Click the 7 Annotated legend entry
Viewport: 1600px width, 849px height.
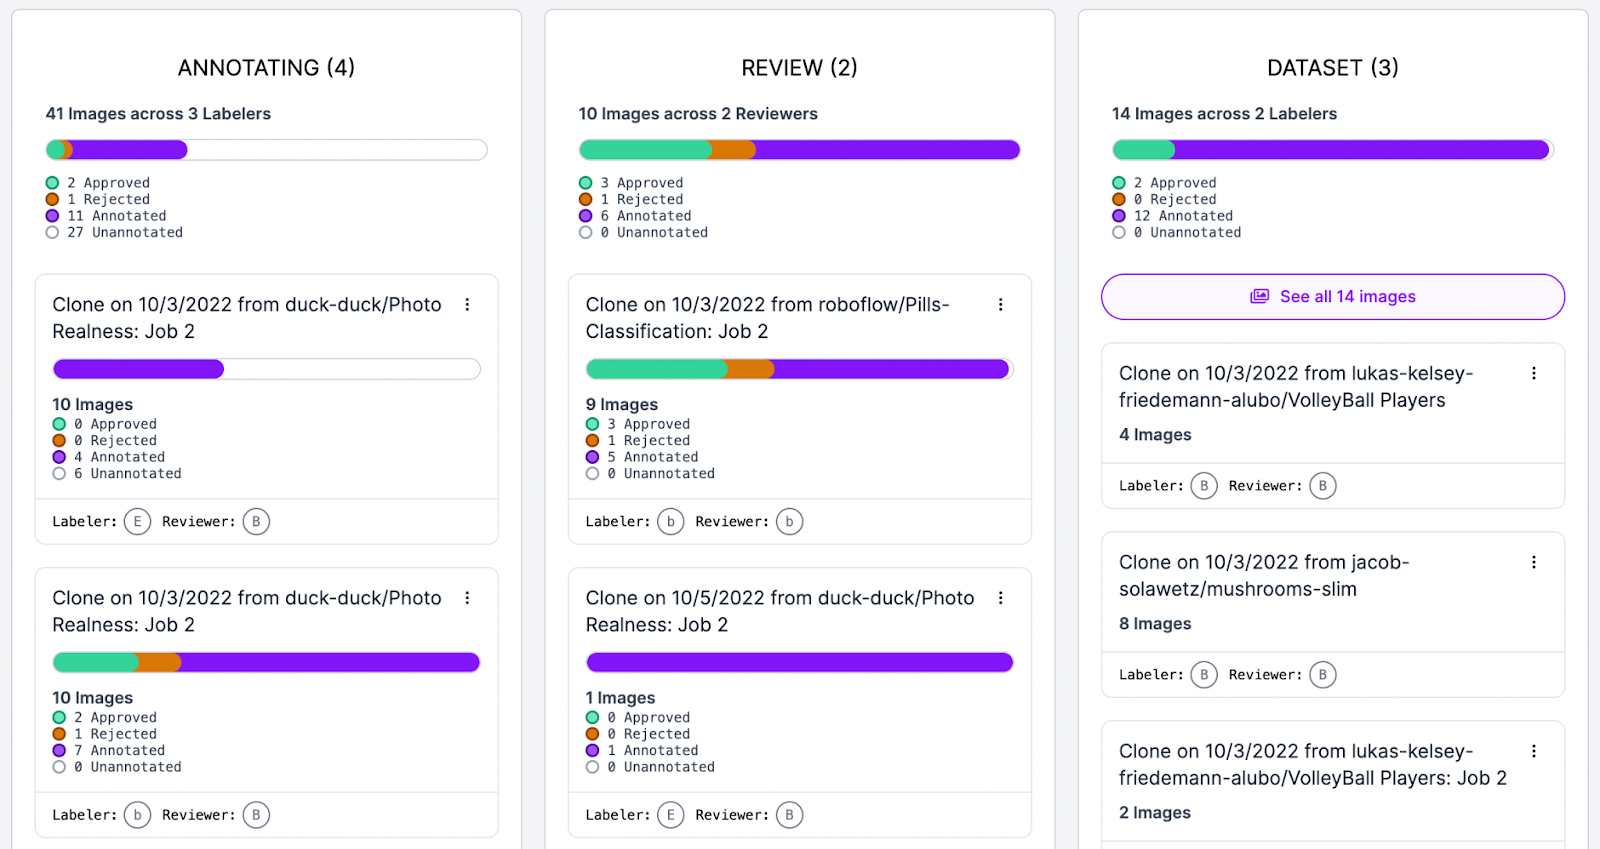109,751
